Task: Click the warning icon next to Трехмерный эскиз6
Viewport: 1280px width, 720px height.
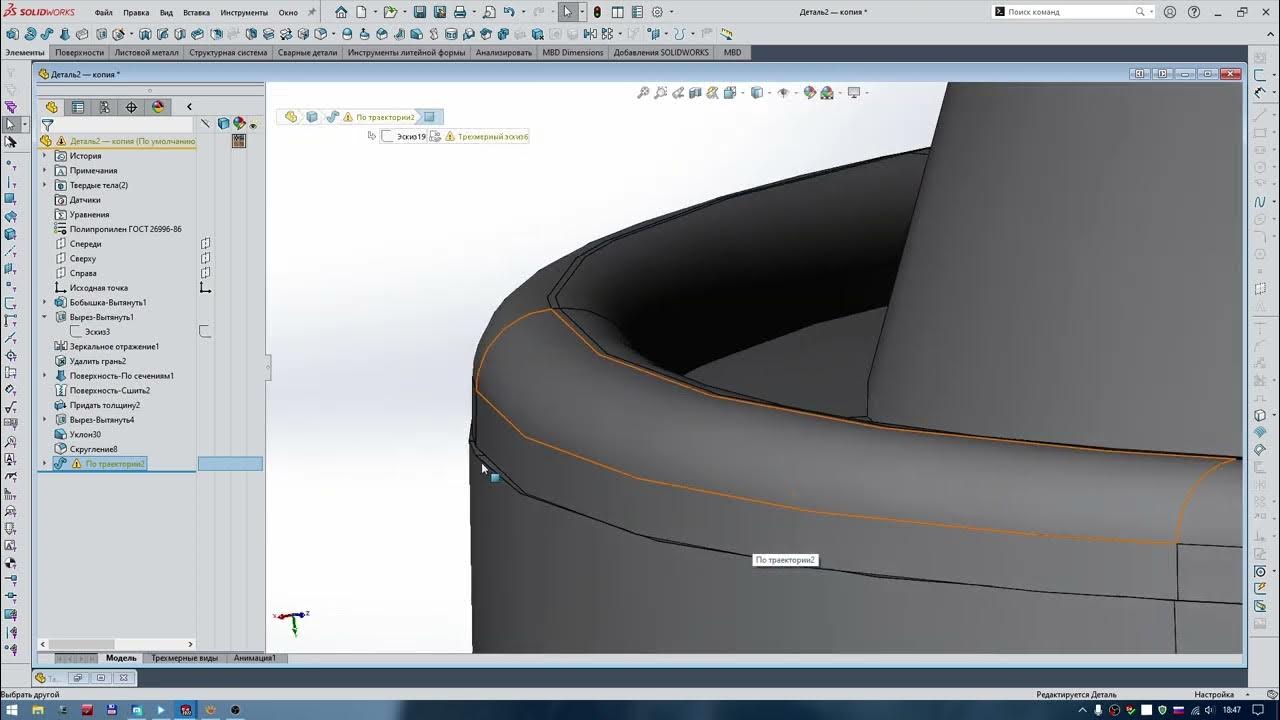Action: (449, 136)
